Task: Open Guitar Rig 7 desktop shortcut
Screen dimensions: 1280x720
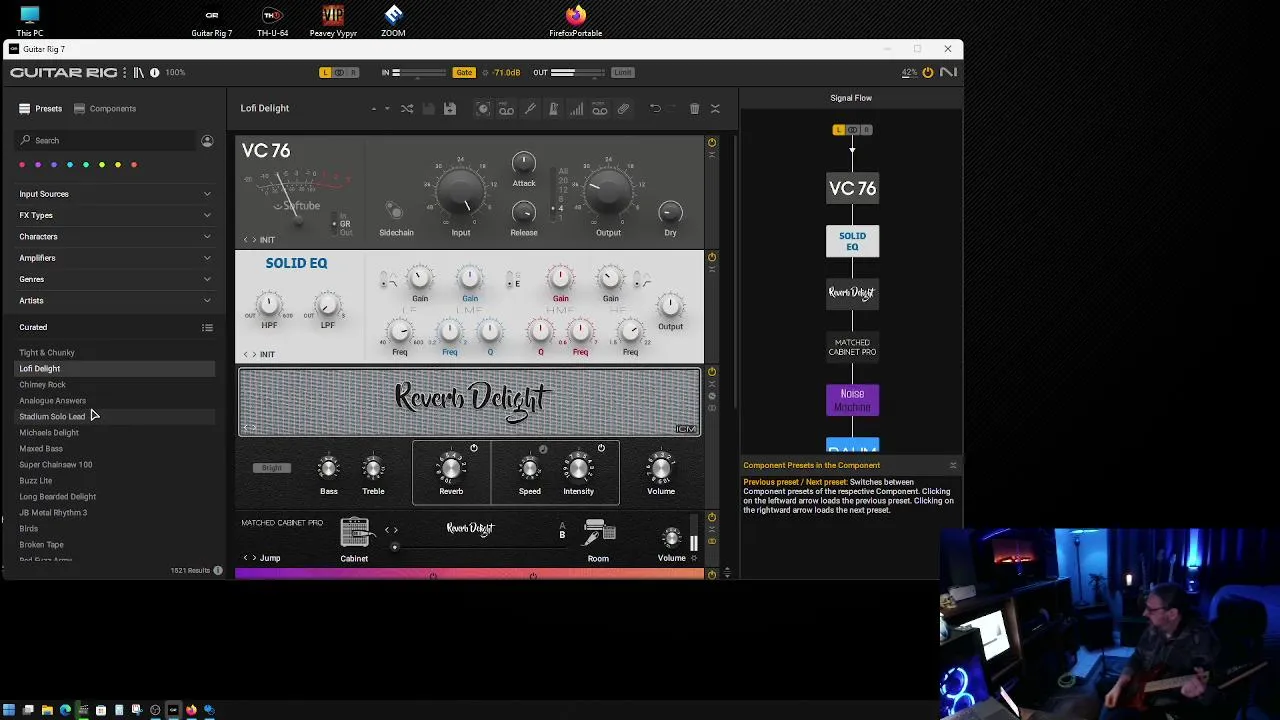Action: click(x=211, y=20)
